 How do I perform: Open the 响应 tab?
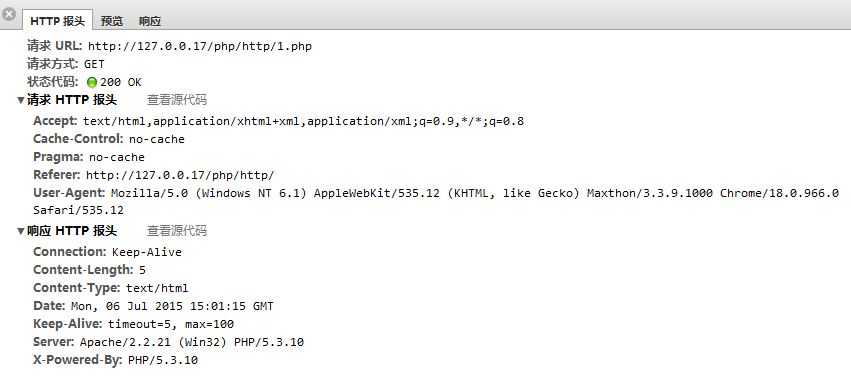(x=150, y=21)
